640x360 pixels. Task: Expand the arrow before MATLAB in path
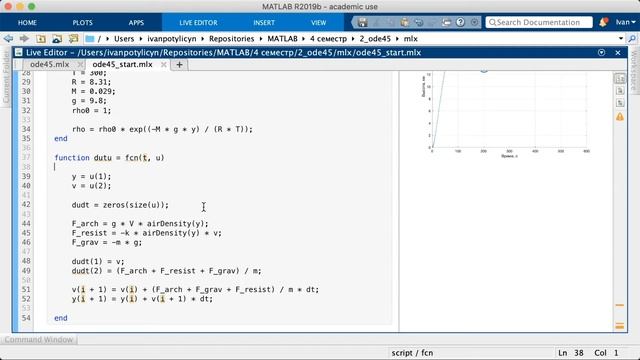[x=261, y=39]
